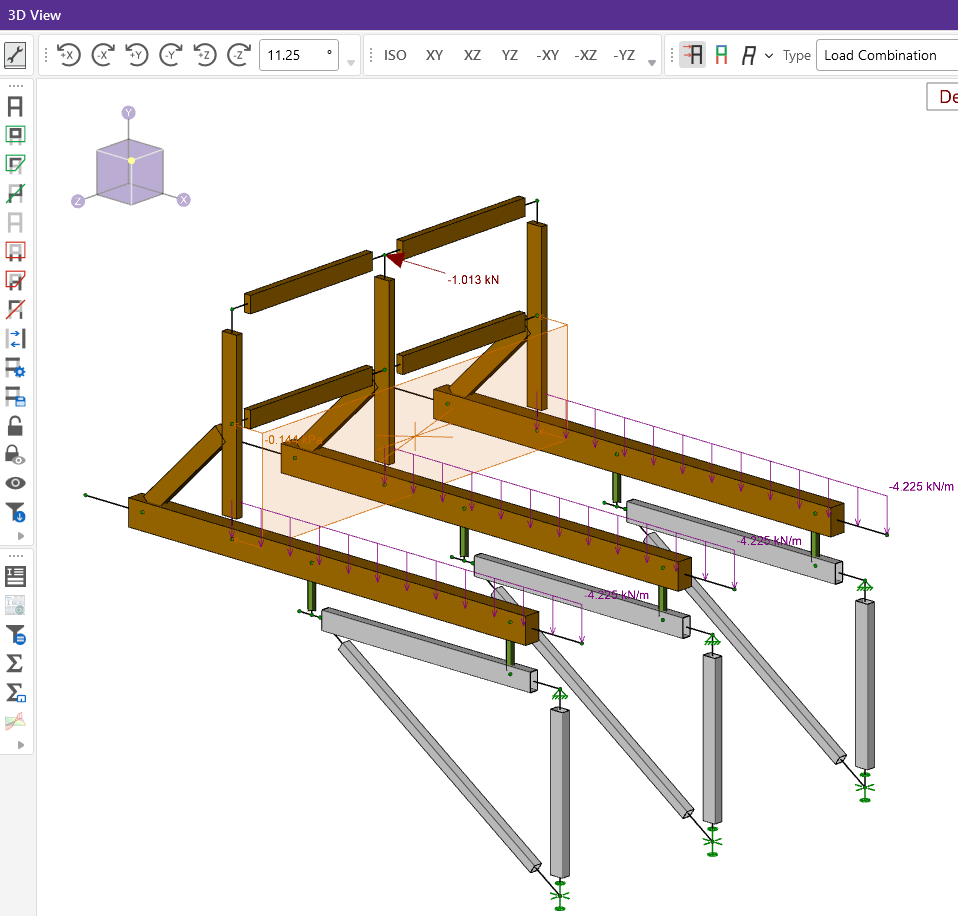Image resolution: width=958 pixels, height=916 pixels.
Task: Click the wrench settings icon
Action: (16, 55)
